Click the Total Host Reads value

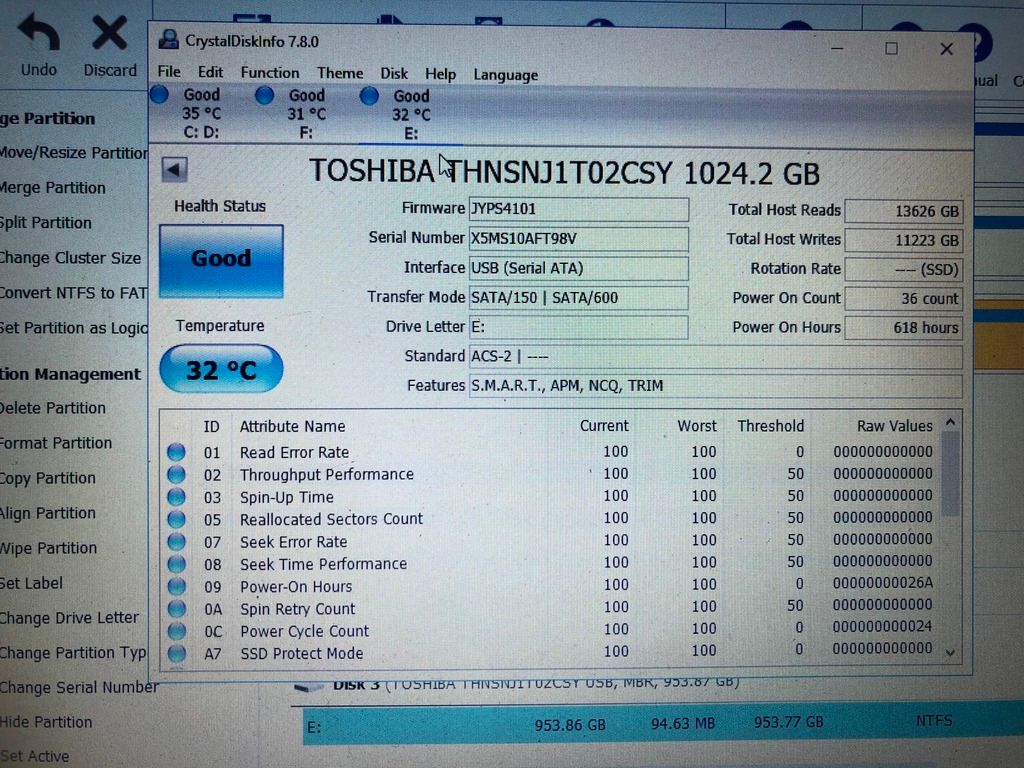pyautogui.click(x=904, y=212)
